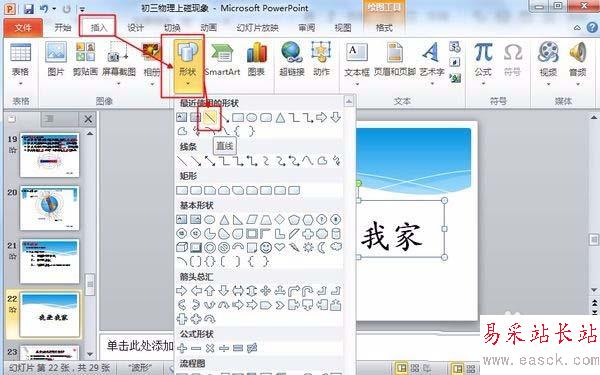The width and height of the screenshot is (600, 375).
Task: Choose the cube shape in 基本形状
Action: click(x=182, y=248)
